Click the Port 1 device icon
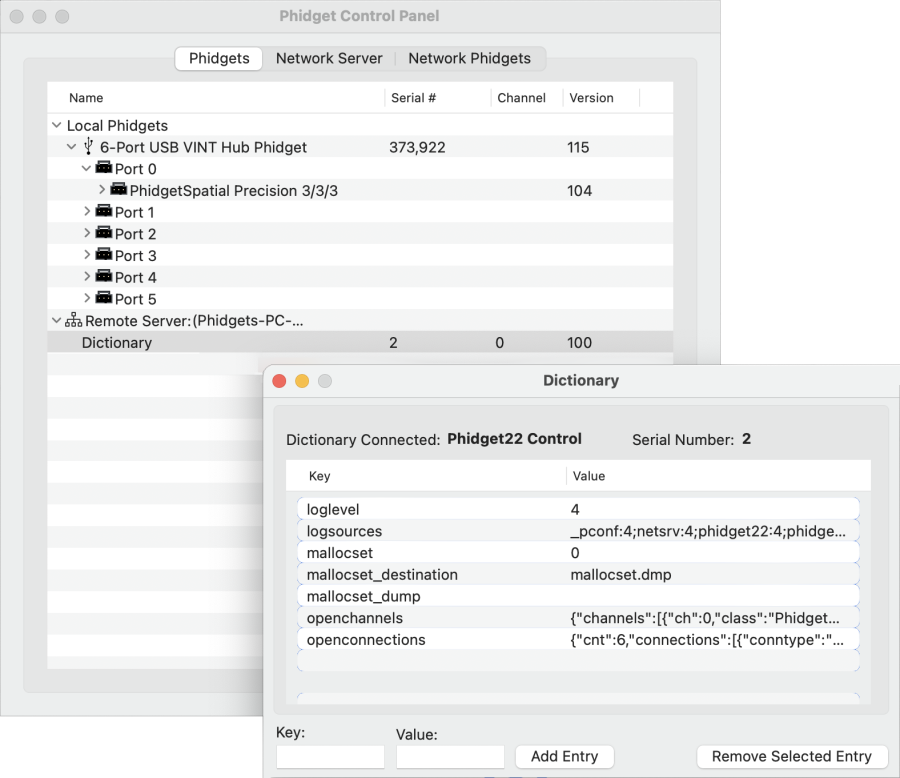 click(105, 212)
